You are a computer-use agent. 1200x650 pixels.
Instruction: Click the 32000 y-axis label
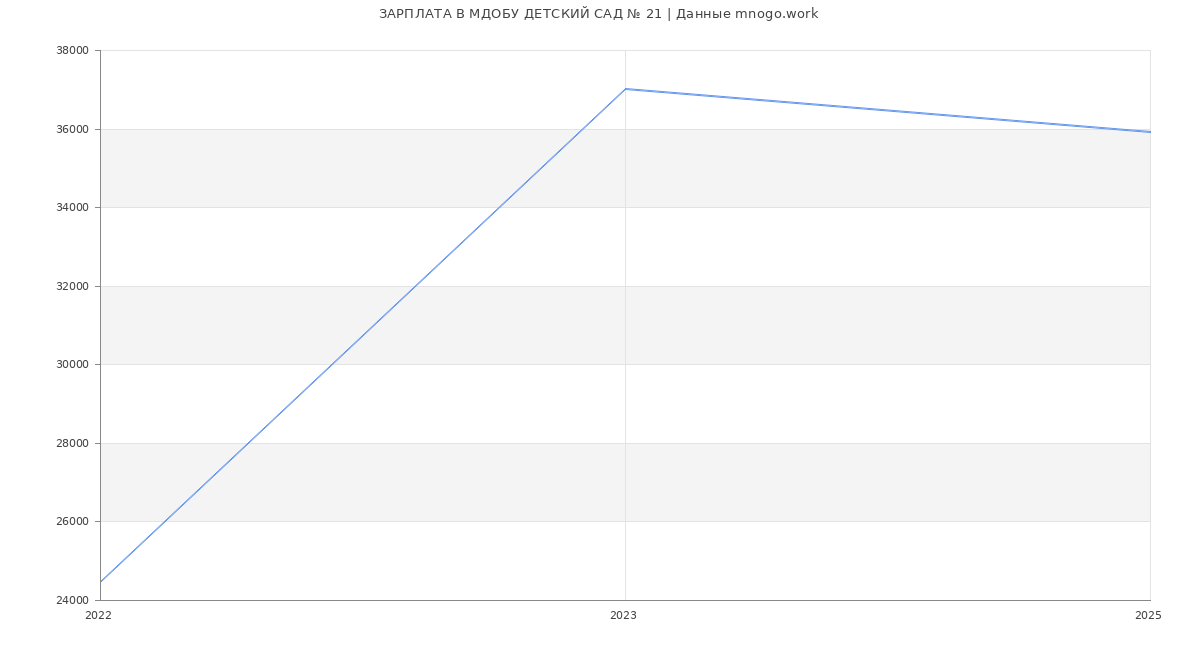pyautogui.click(x=73, y=286)
